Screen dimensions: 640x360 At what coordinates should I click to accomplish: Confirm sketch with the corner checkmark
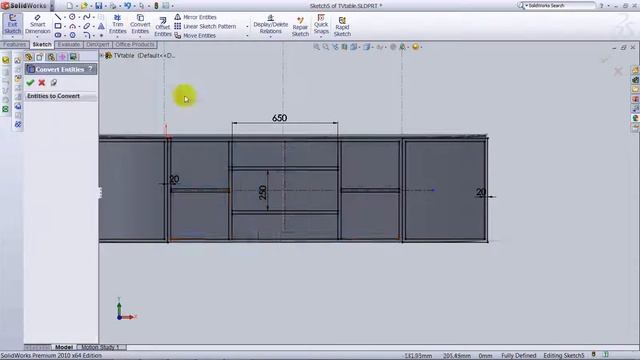point(605,60)
